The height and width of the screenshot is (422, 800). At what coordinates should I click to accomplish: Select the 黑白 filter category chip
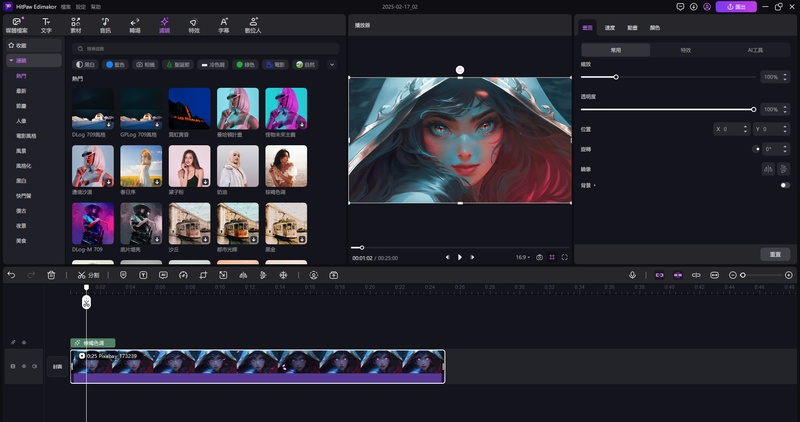coord(88,65)
